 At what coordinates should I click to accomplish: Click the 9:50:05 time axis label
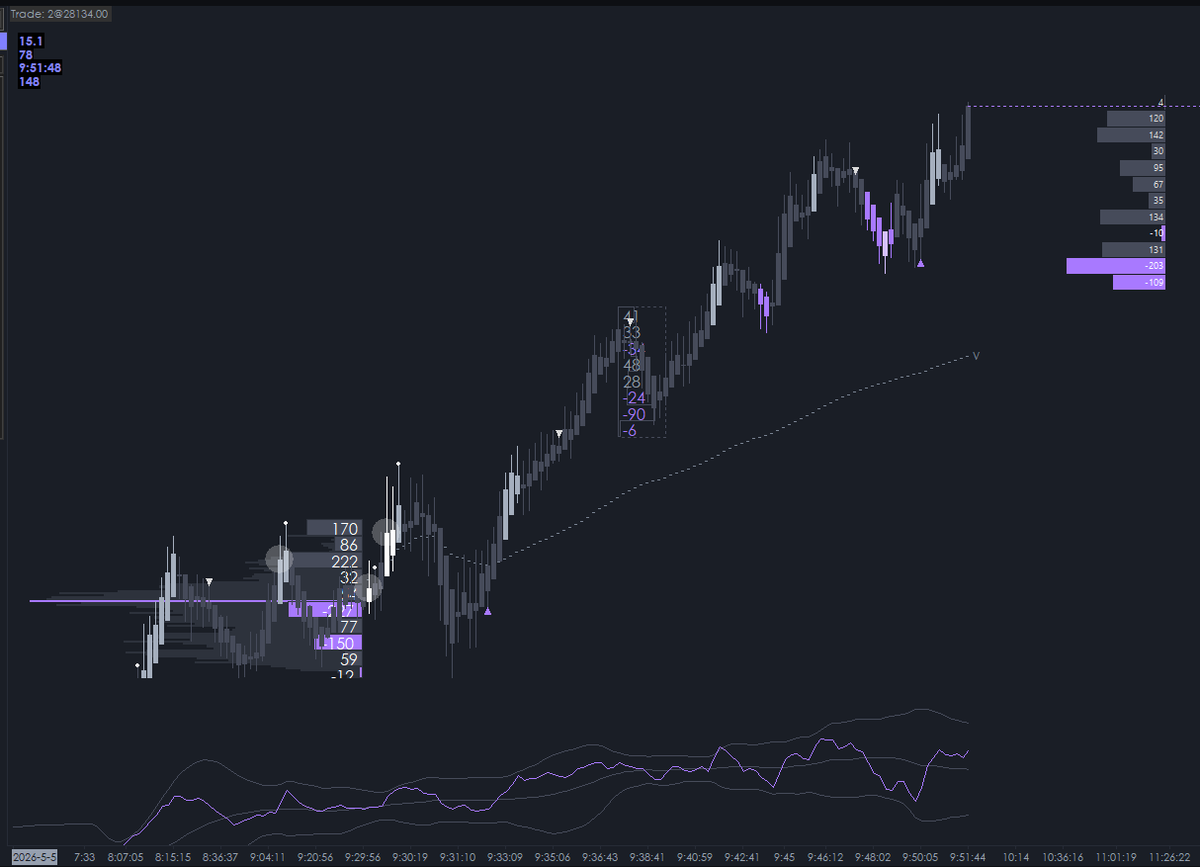pyautogui.click(x=921, y=857)
